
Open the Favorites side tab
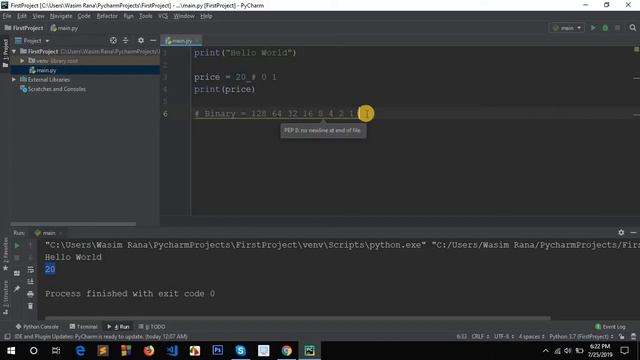point(5,254)
